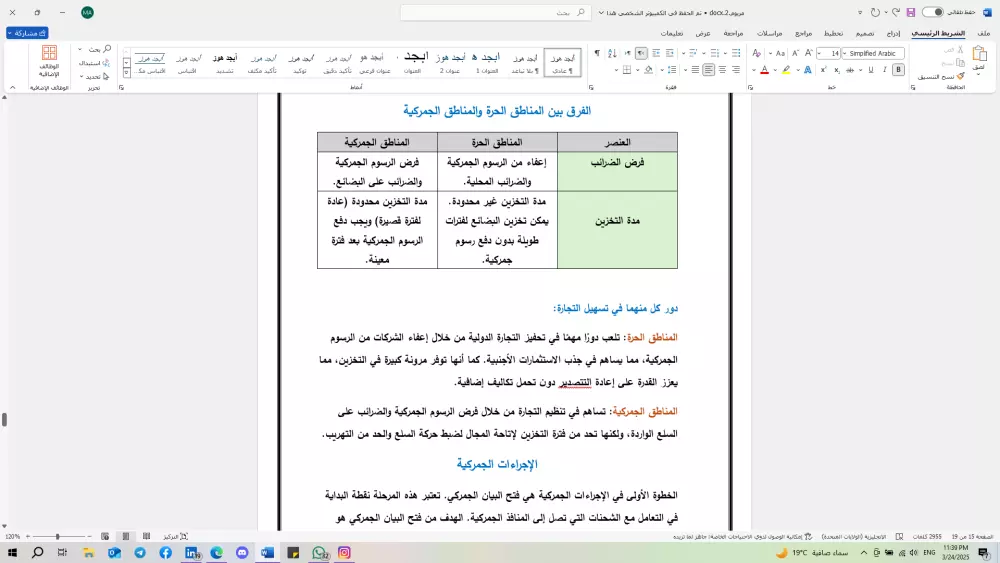Open Add-ins (الوظائف الإضافية) icon
The image size is (1000, 563).
(49, 61)
